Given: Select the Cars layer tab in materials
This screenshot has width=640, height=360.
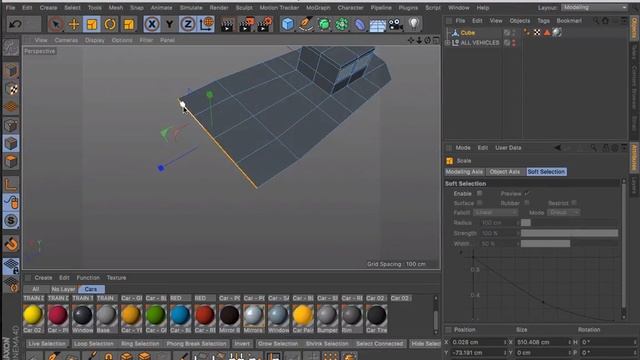Looking at the screenshot, I should pos(91,289).
